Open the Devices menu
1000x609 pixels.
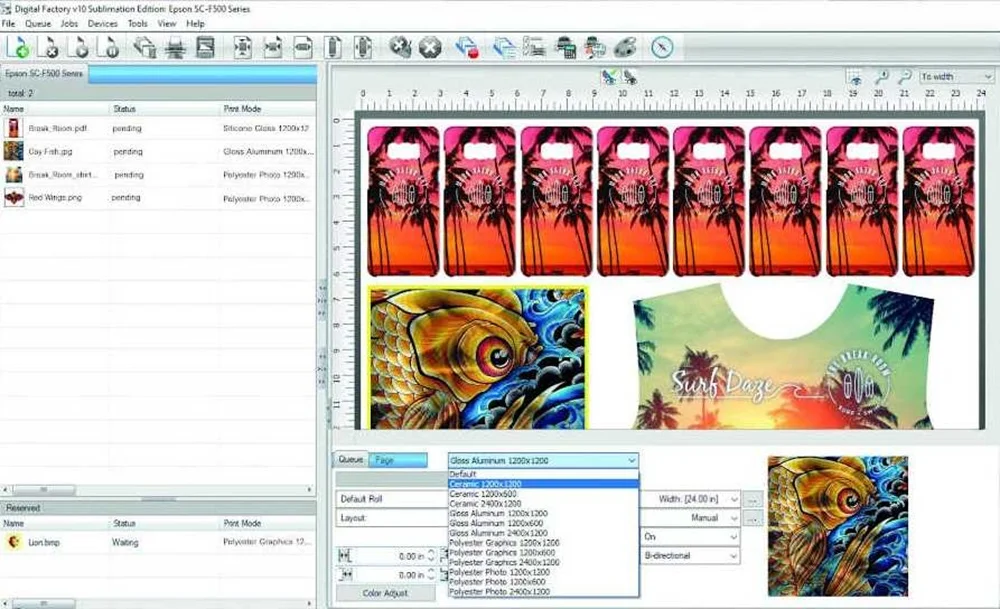tap(102, 23)
